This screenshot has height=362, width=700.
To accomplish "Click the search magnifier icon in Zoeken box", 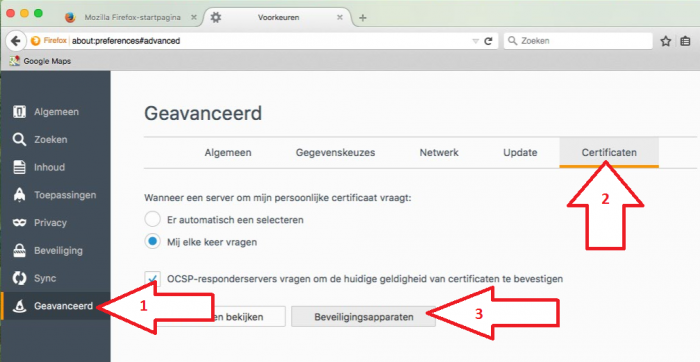I will point(513,41).
